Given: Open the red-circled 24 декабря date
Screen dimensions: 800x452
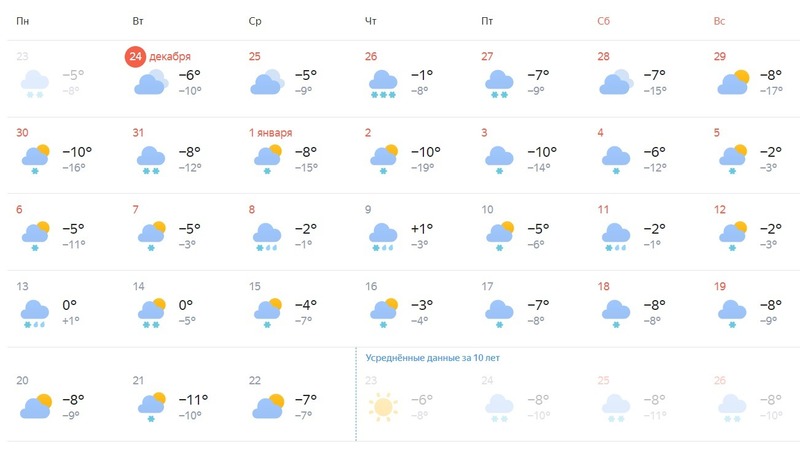Looking at the screenshot, I should pyautogui.click(x=158, y=57).
